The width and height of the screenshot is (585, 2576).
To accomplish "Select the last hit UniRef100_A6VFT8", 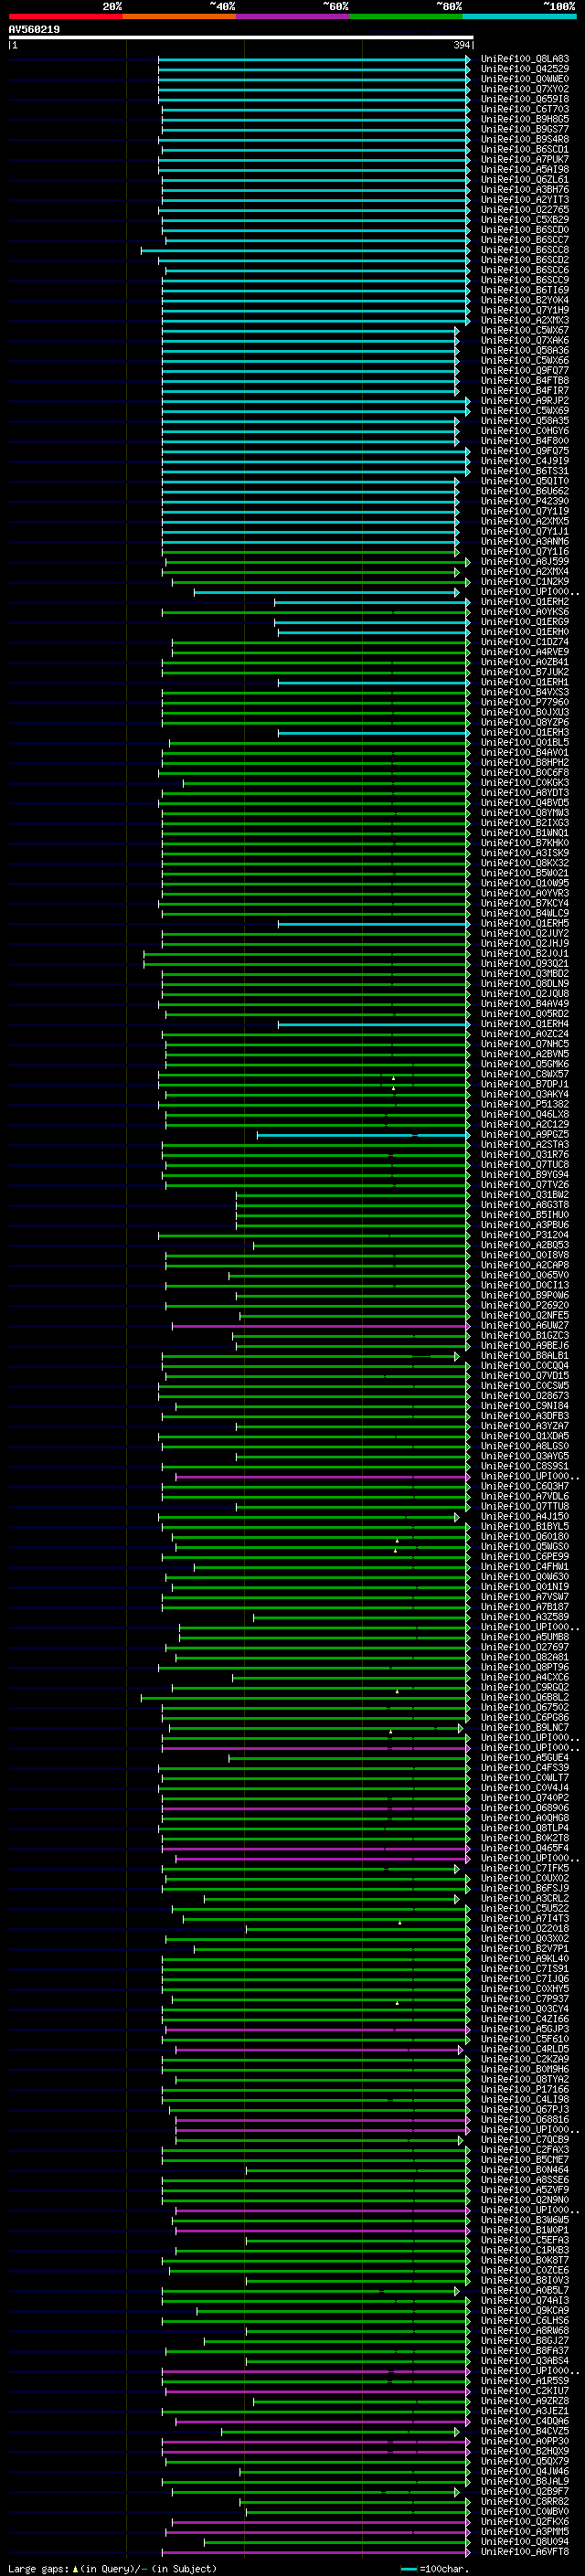I will tap(525, 2552).
